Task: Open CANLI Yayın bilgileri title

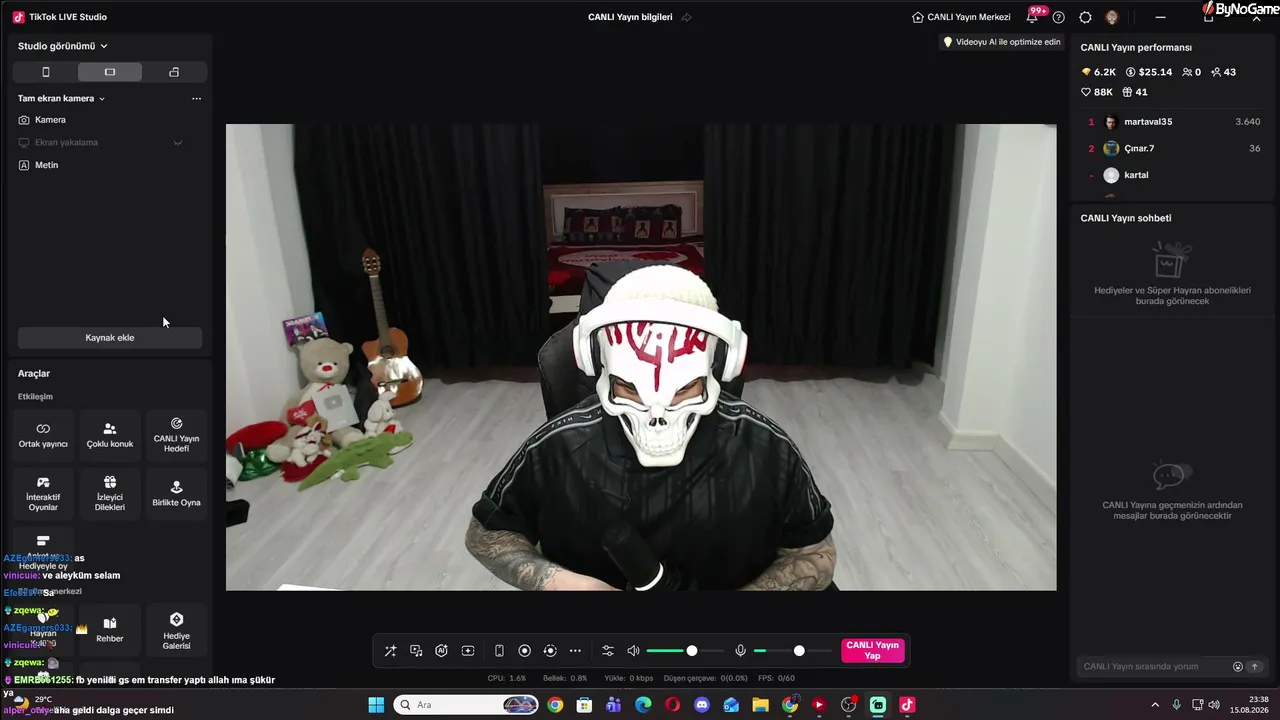Action: point(630,17)
